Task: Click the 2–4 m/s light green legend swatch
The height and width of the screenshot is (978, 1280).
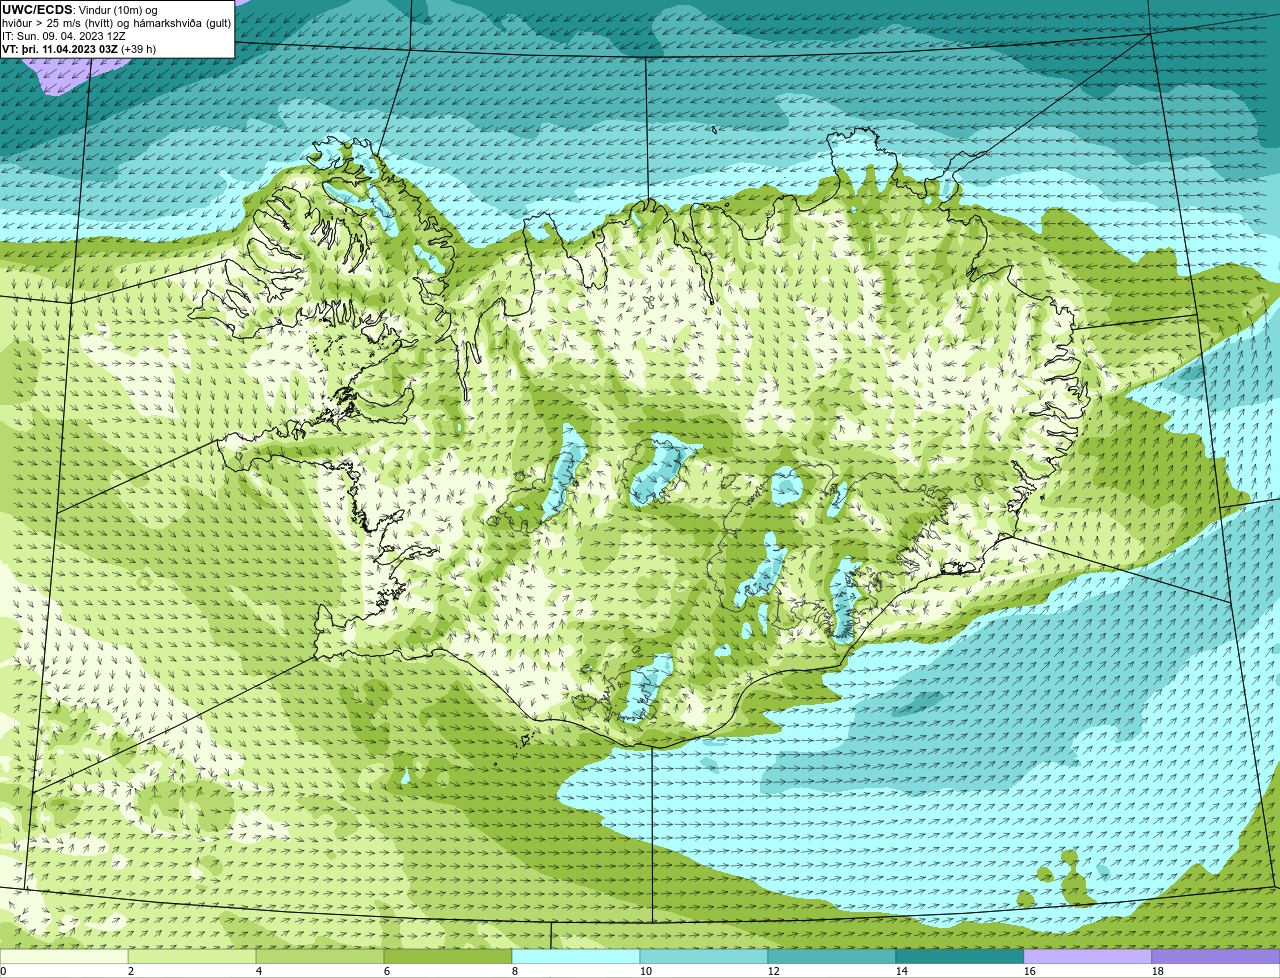Action: 192,956
